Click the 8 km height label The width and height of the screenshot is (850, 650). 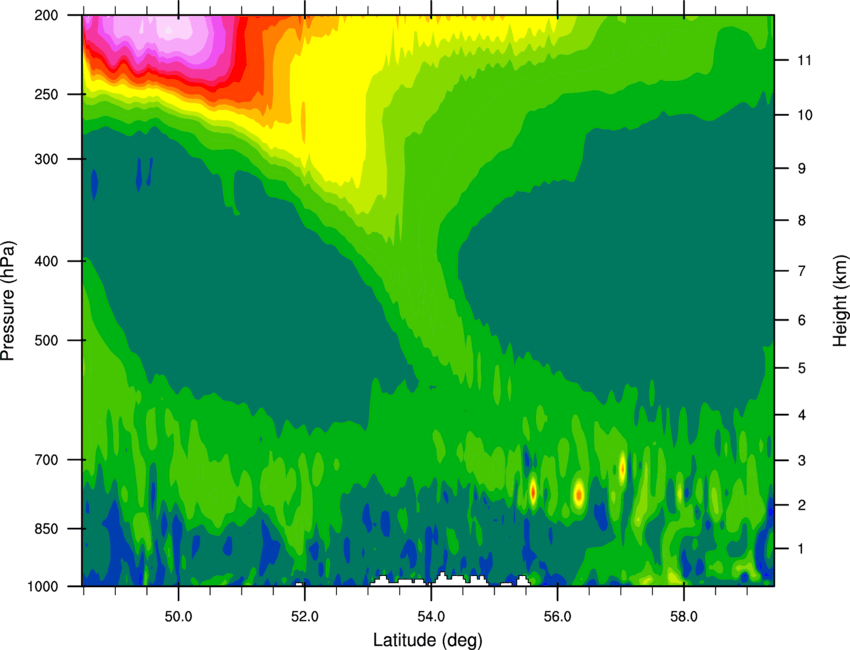pos(802,220)
